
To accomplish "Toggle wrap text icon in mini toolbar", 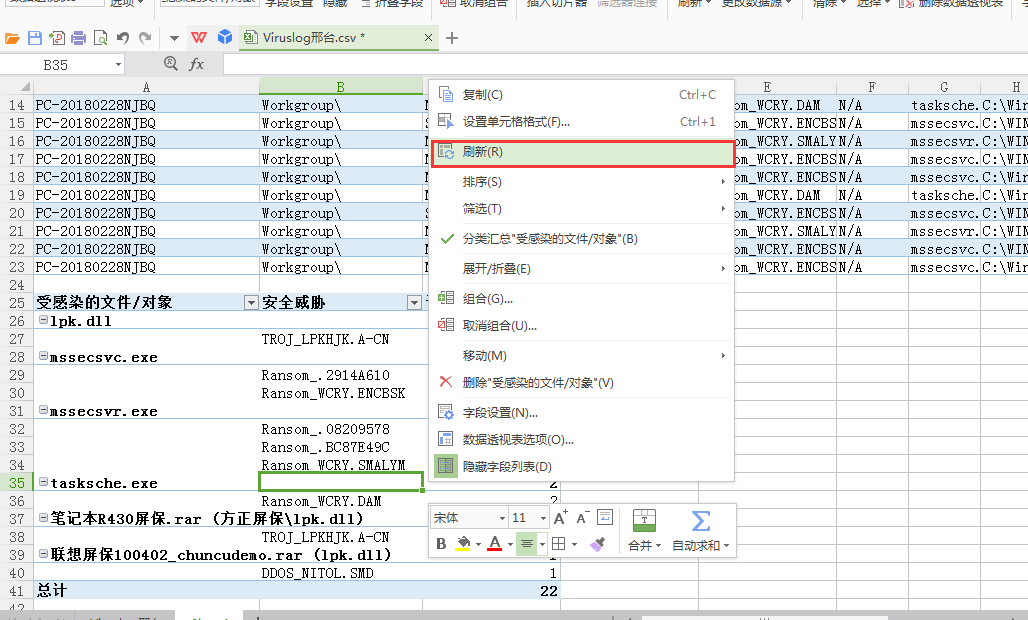I will 604,518.
